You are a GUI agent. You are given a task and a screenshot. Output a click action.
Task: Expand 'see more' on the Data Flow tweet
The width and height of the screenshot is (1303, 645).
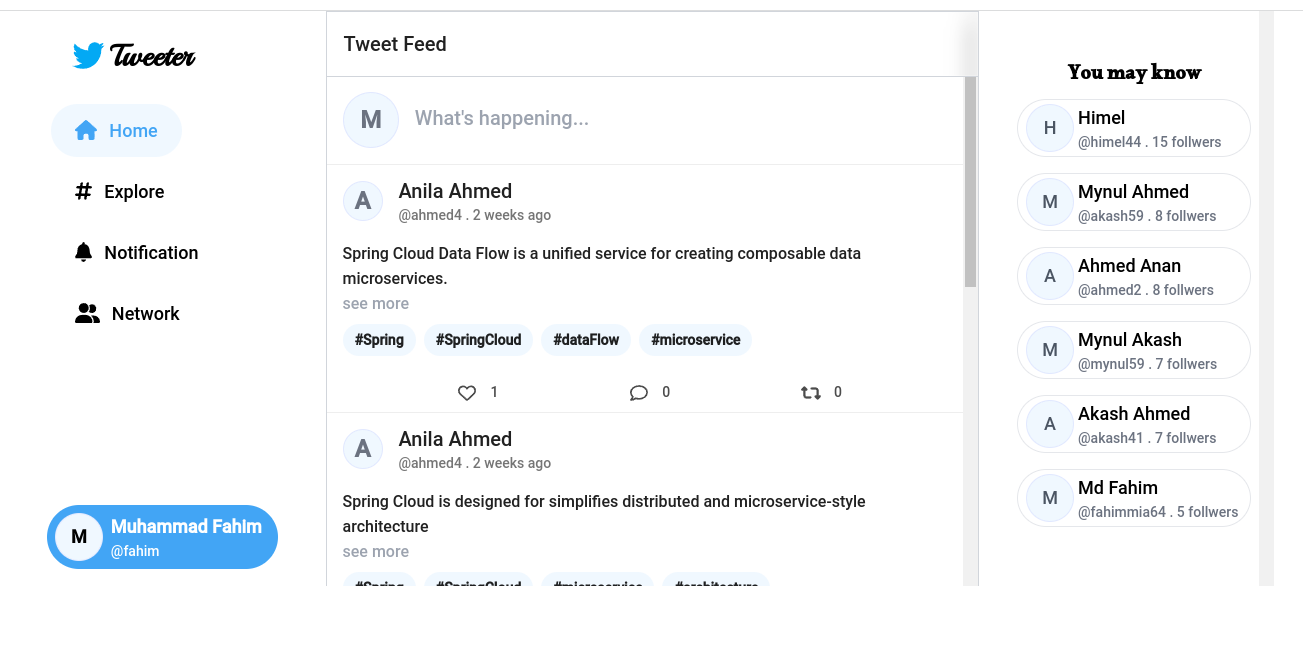tap(376, 304)
